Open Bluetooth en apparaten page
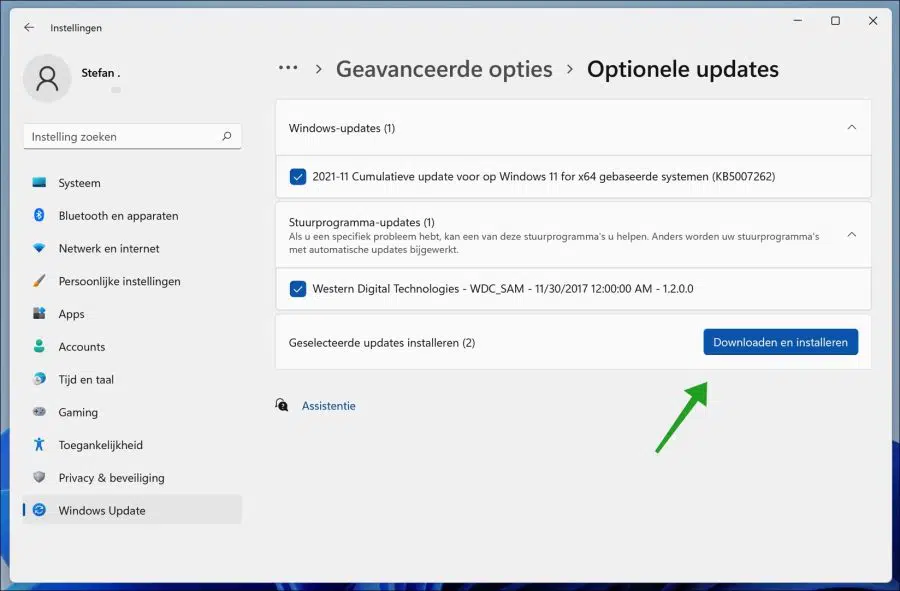The height and width of the screenshot is (591, 900). coord(132,215)
